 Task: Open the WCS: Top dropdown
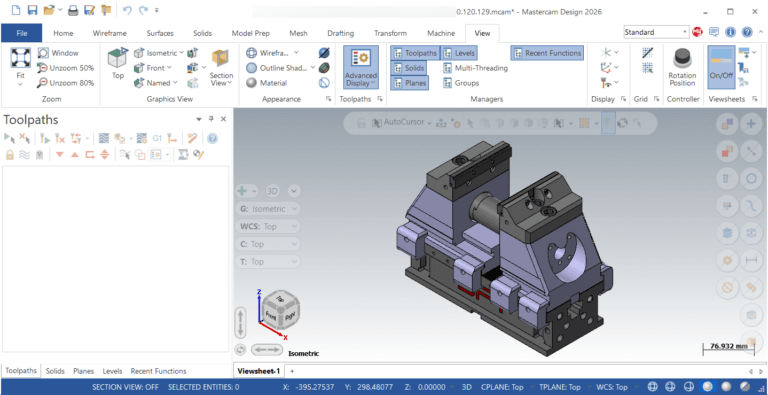click(268, 226)
